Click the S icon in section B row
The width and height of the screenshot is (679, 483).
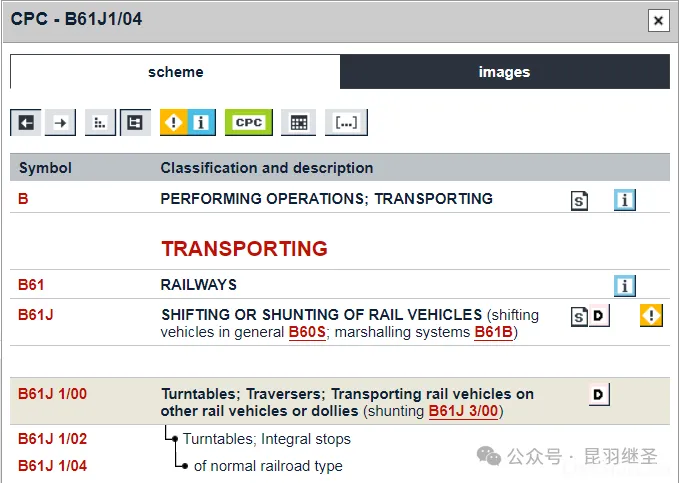tap(579, 200)
